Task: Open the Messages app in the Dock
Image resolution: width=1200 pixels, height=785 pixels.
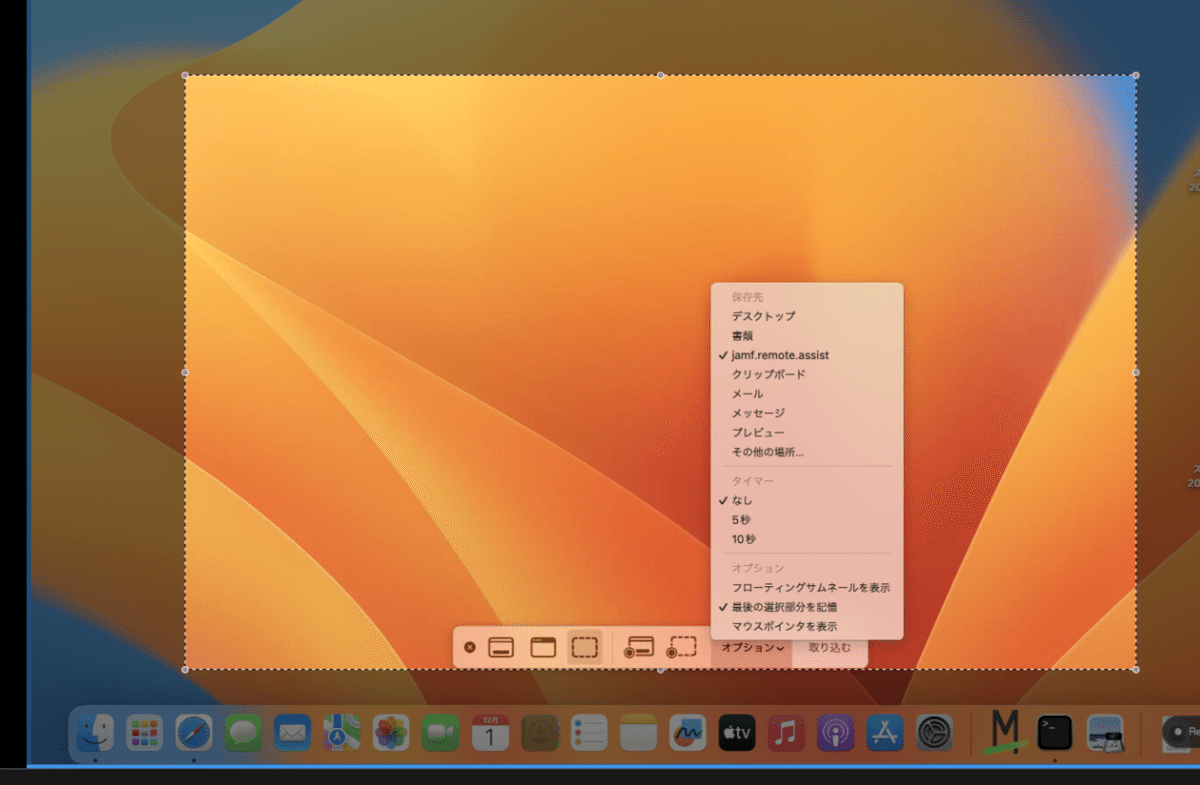Action: (x=243, y=733)
